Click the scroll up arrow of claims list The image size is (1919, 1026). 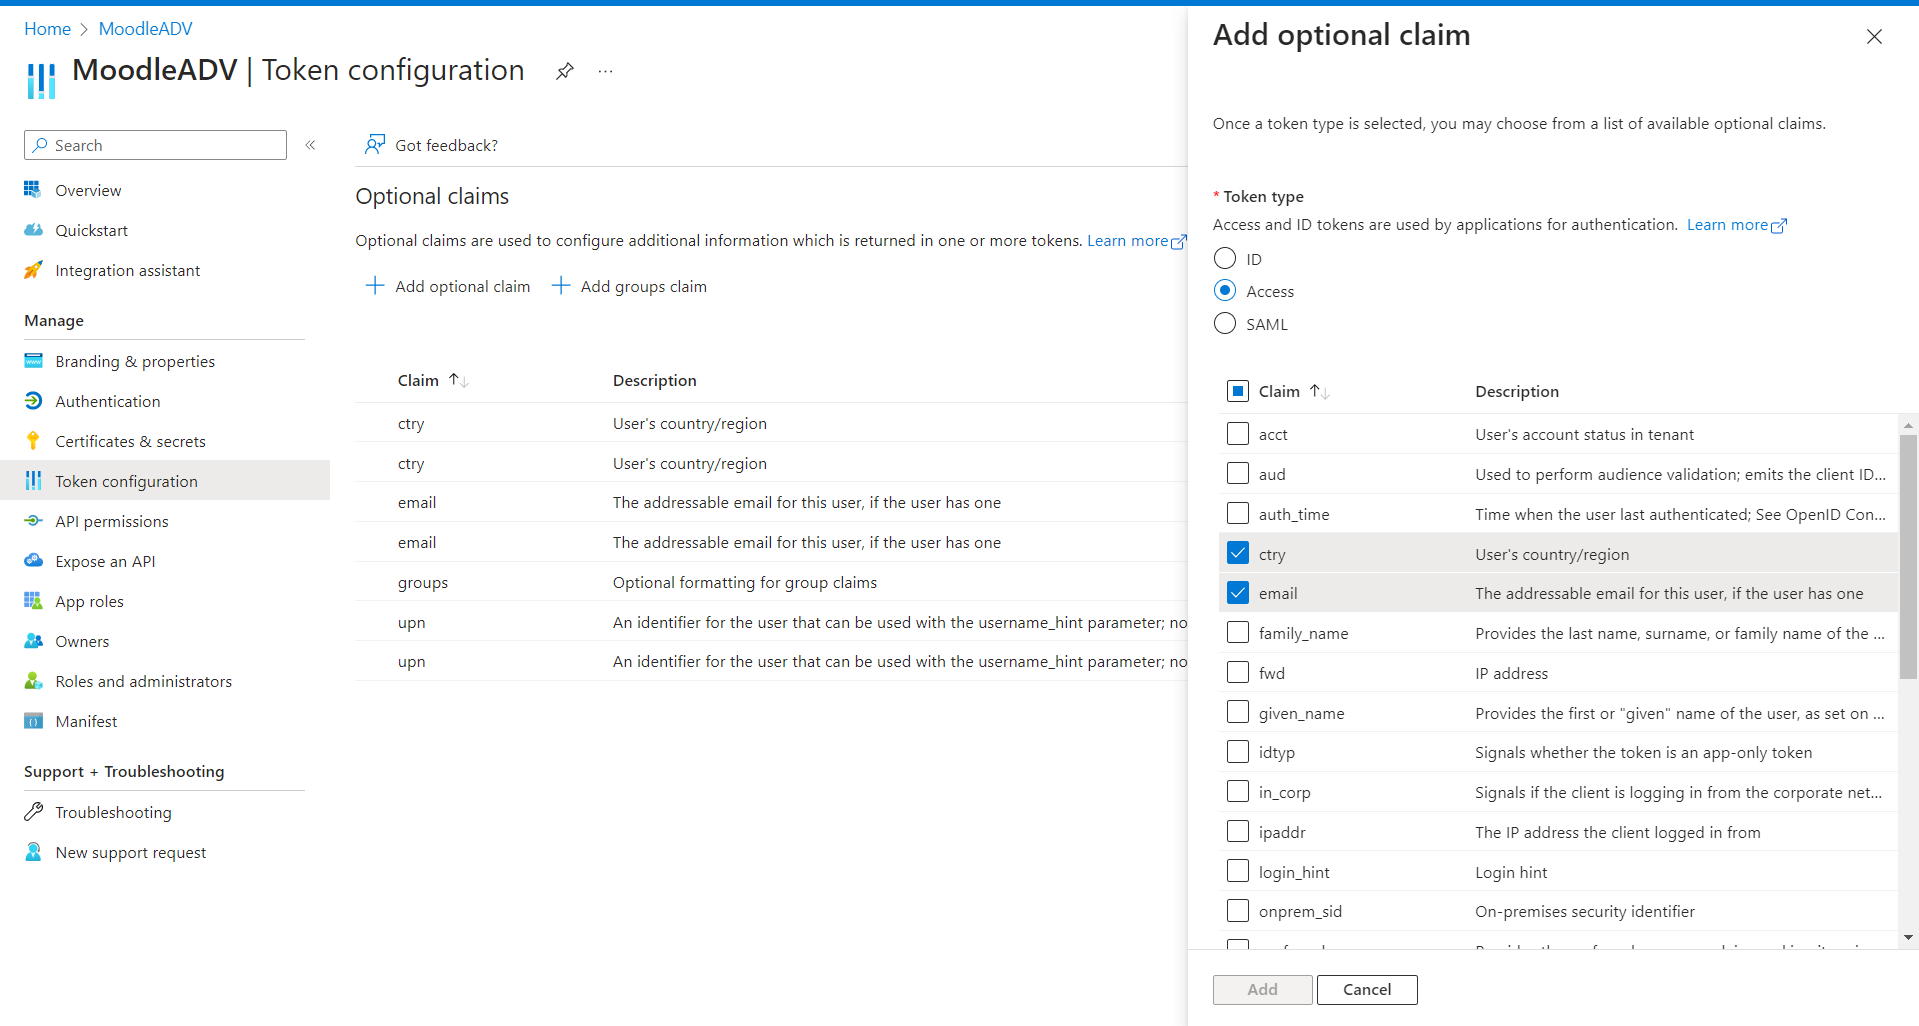1908,425
